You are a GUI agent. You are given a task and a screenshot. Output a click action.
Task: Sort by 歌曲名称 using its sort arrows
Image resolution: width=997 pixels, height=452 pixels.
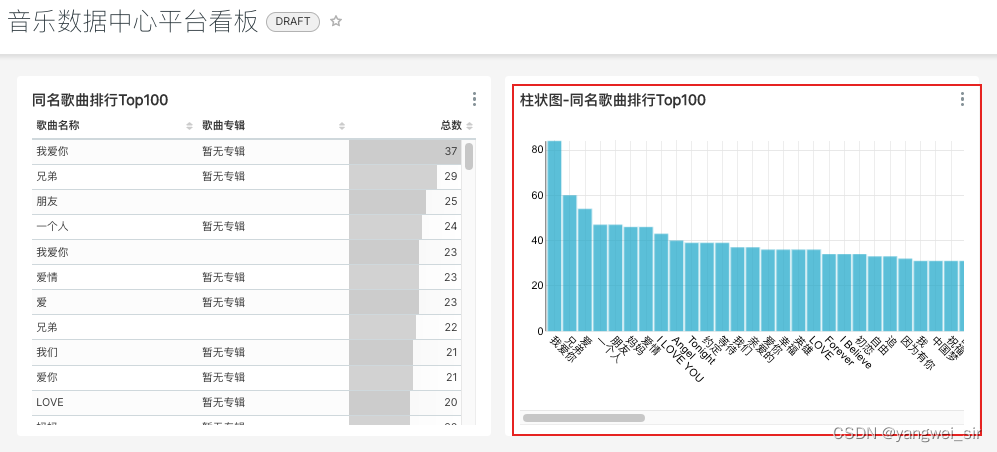pos(189,126)
